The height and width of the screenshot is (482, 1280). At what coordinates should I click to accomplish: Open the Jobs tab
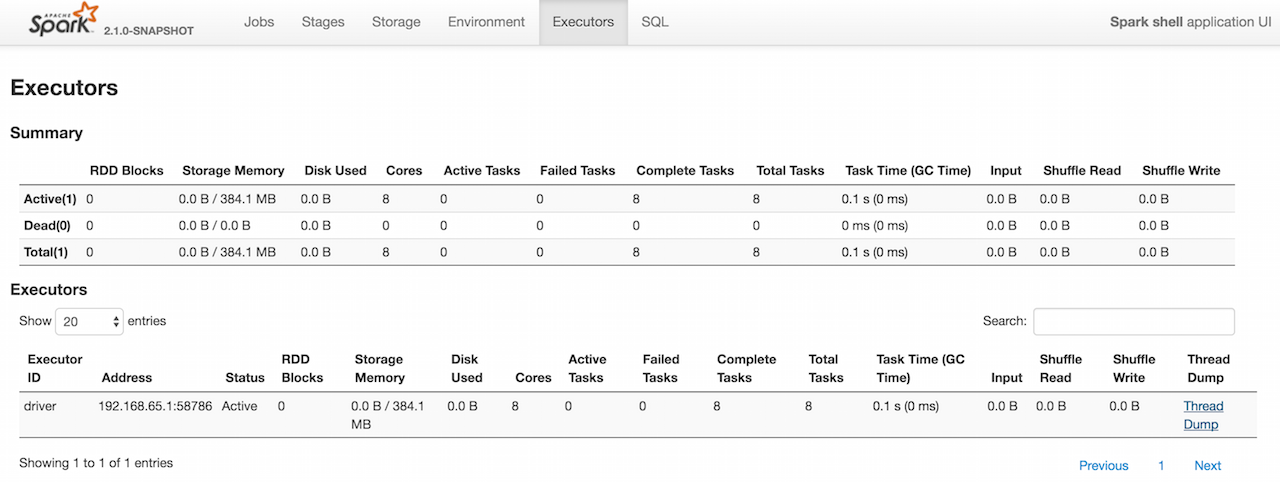coord(259,22)
